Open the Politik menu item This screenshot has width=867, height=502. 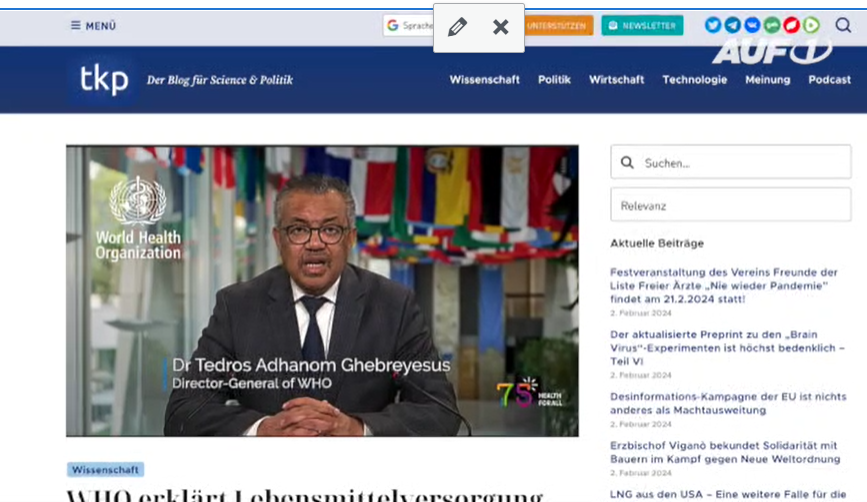[x=554, y=80]
